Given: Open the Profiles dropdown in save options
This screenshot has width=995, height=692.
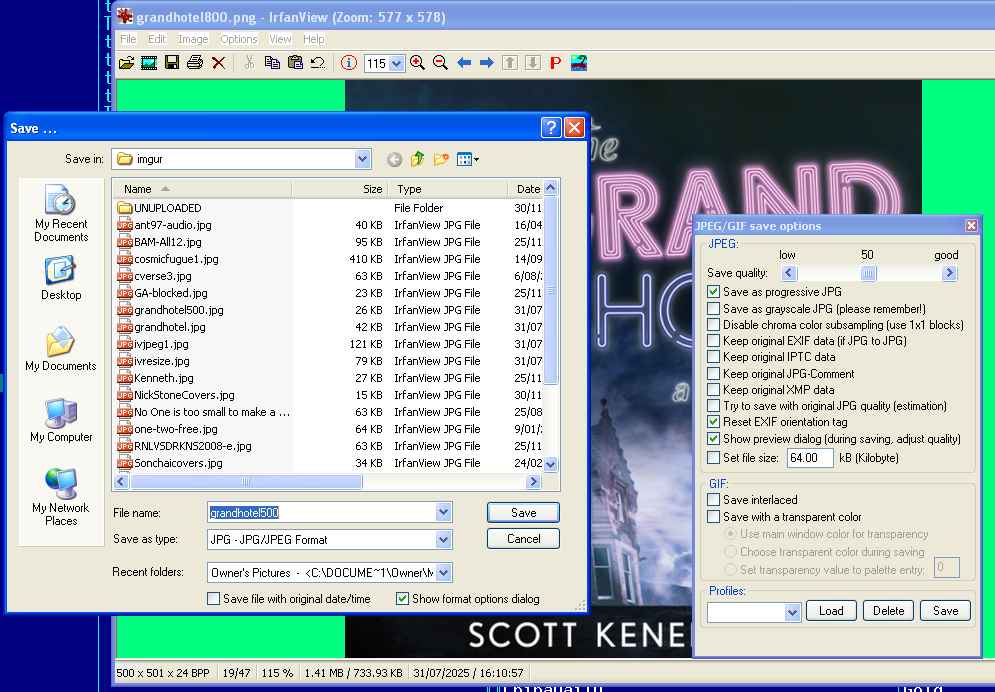Looking at the screenshot, I should pos(792,612).
